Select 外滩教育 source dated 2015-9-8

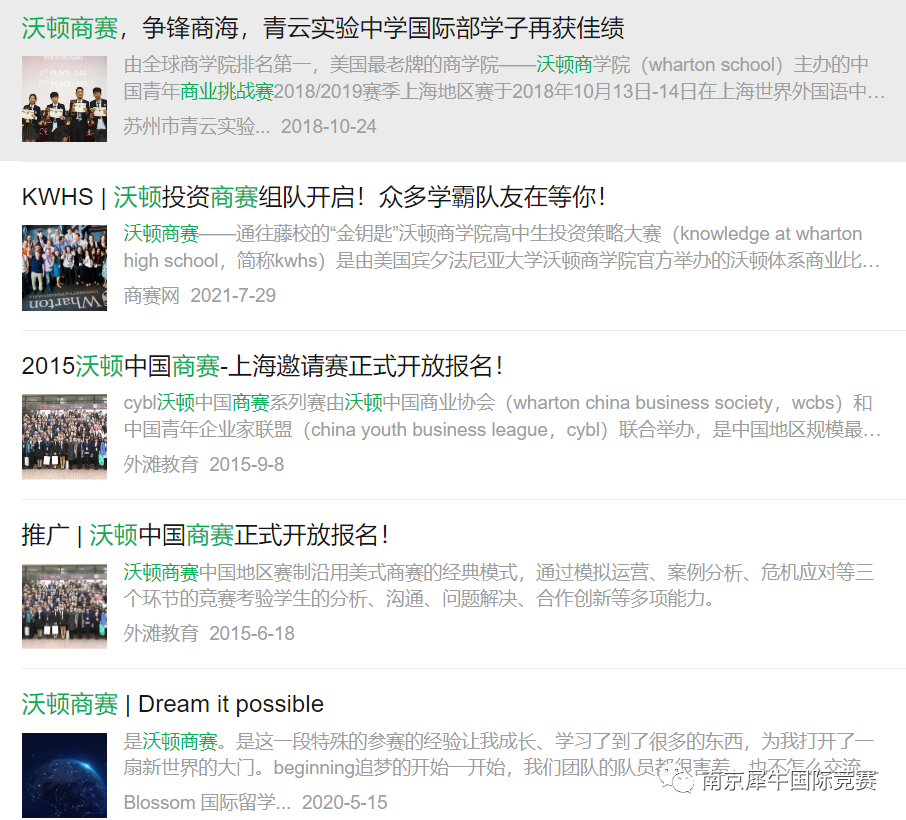tap(161, 465)
